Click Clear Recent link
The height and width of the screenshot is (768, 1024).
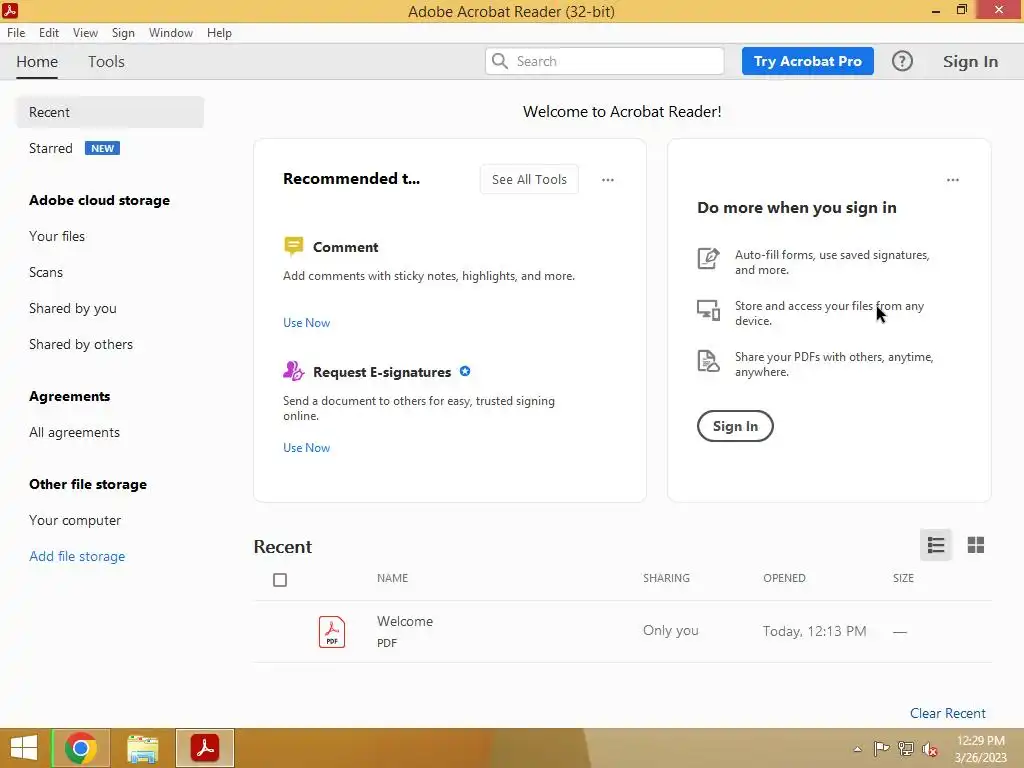tap(948, 713)
